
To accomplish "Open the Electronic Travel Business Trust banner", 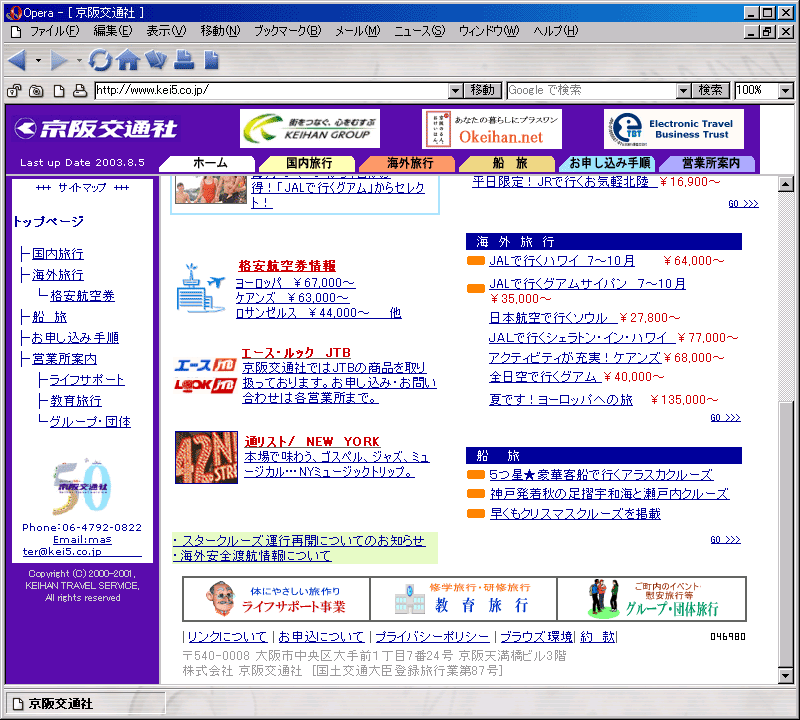I will (673, 129).
